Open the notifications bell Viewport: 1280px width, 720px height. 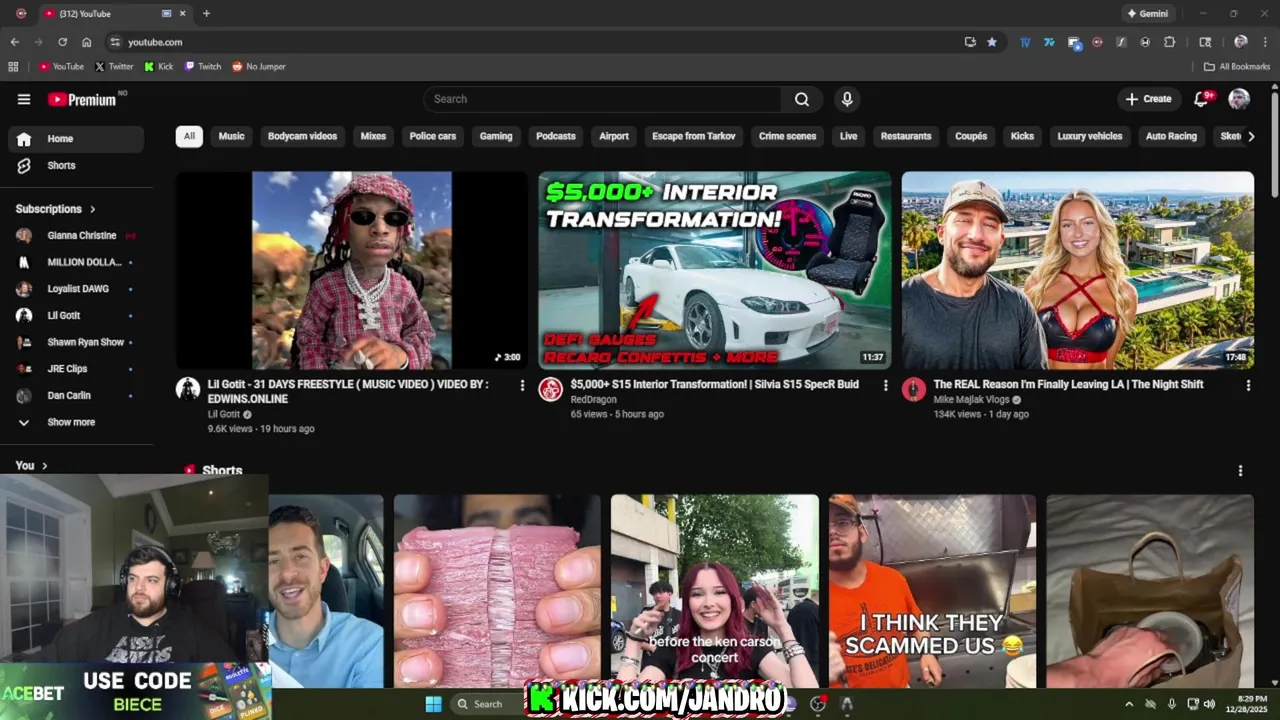pyautogui.click(x=1203, y=99)
